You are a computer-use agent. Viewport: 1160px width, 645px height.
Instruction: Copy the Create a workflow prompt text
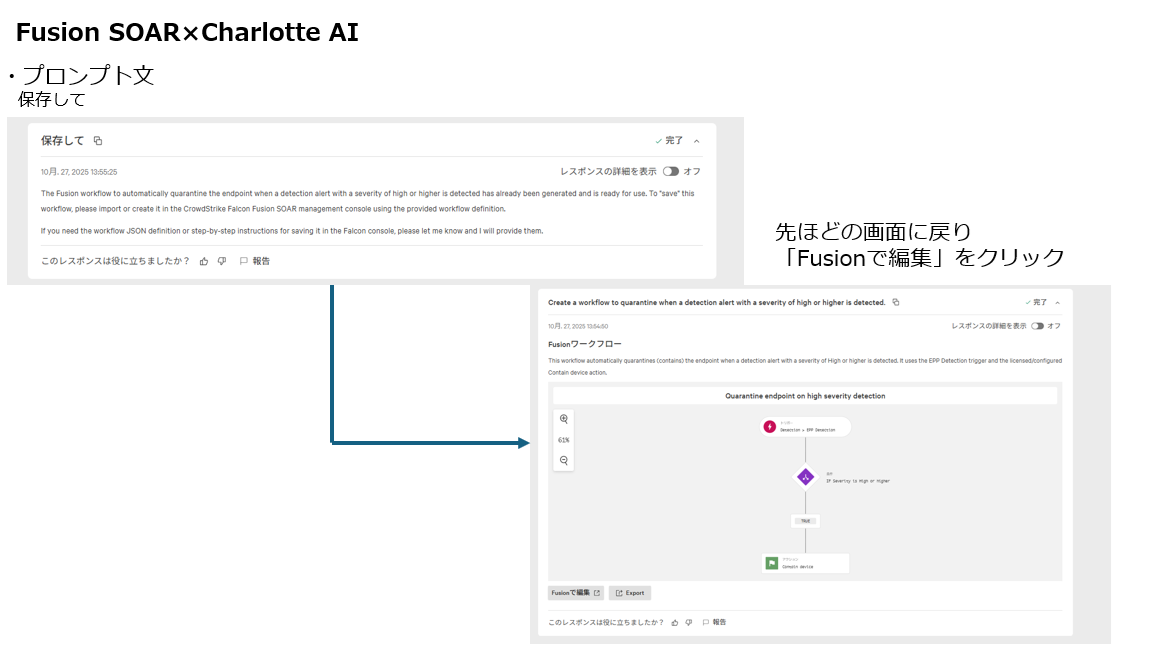coord(896,302)
